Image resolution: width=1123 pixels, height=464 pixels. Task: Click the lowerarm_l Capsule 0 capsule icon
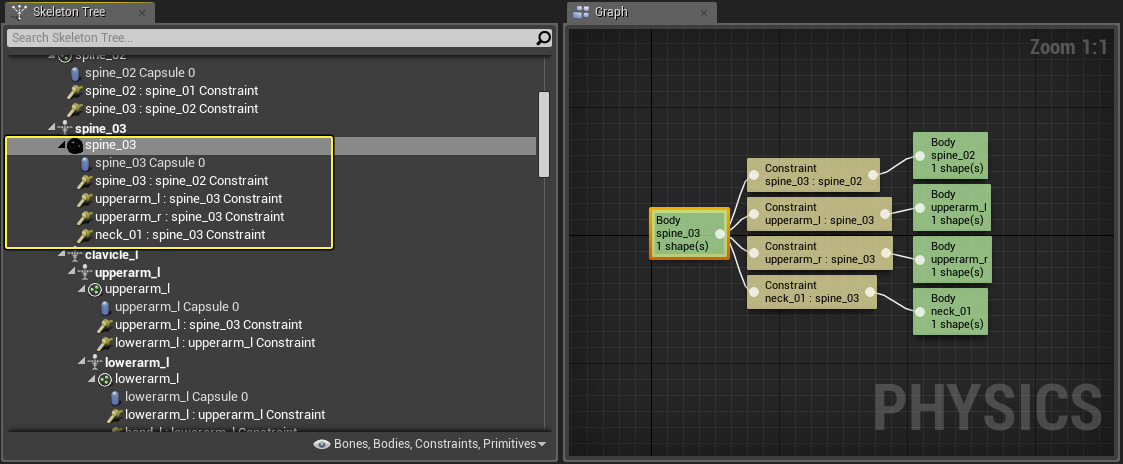pyautogui.click(x=115, y=397)
